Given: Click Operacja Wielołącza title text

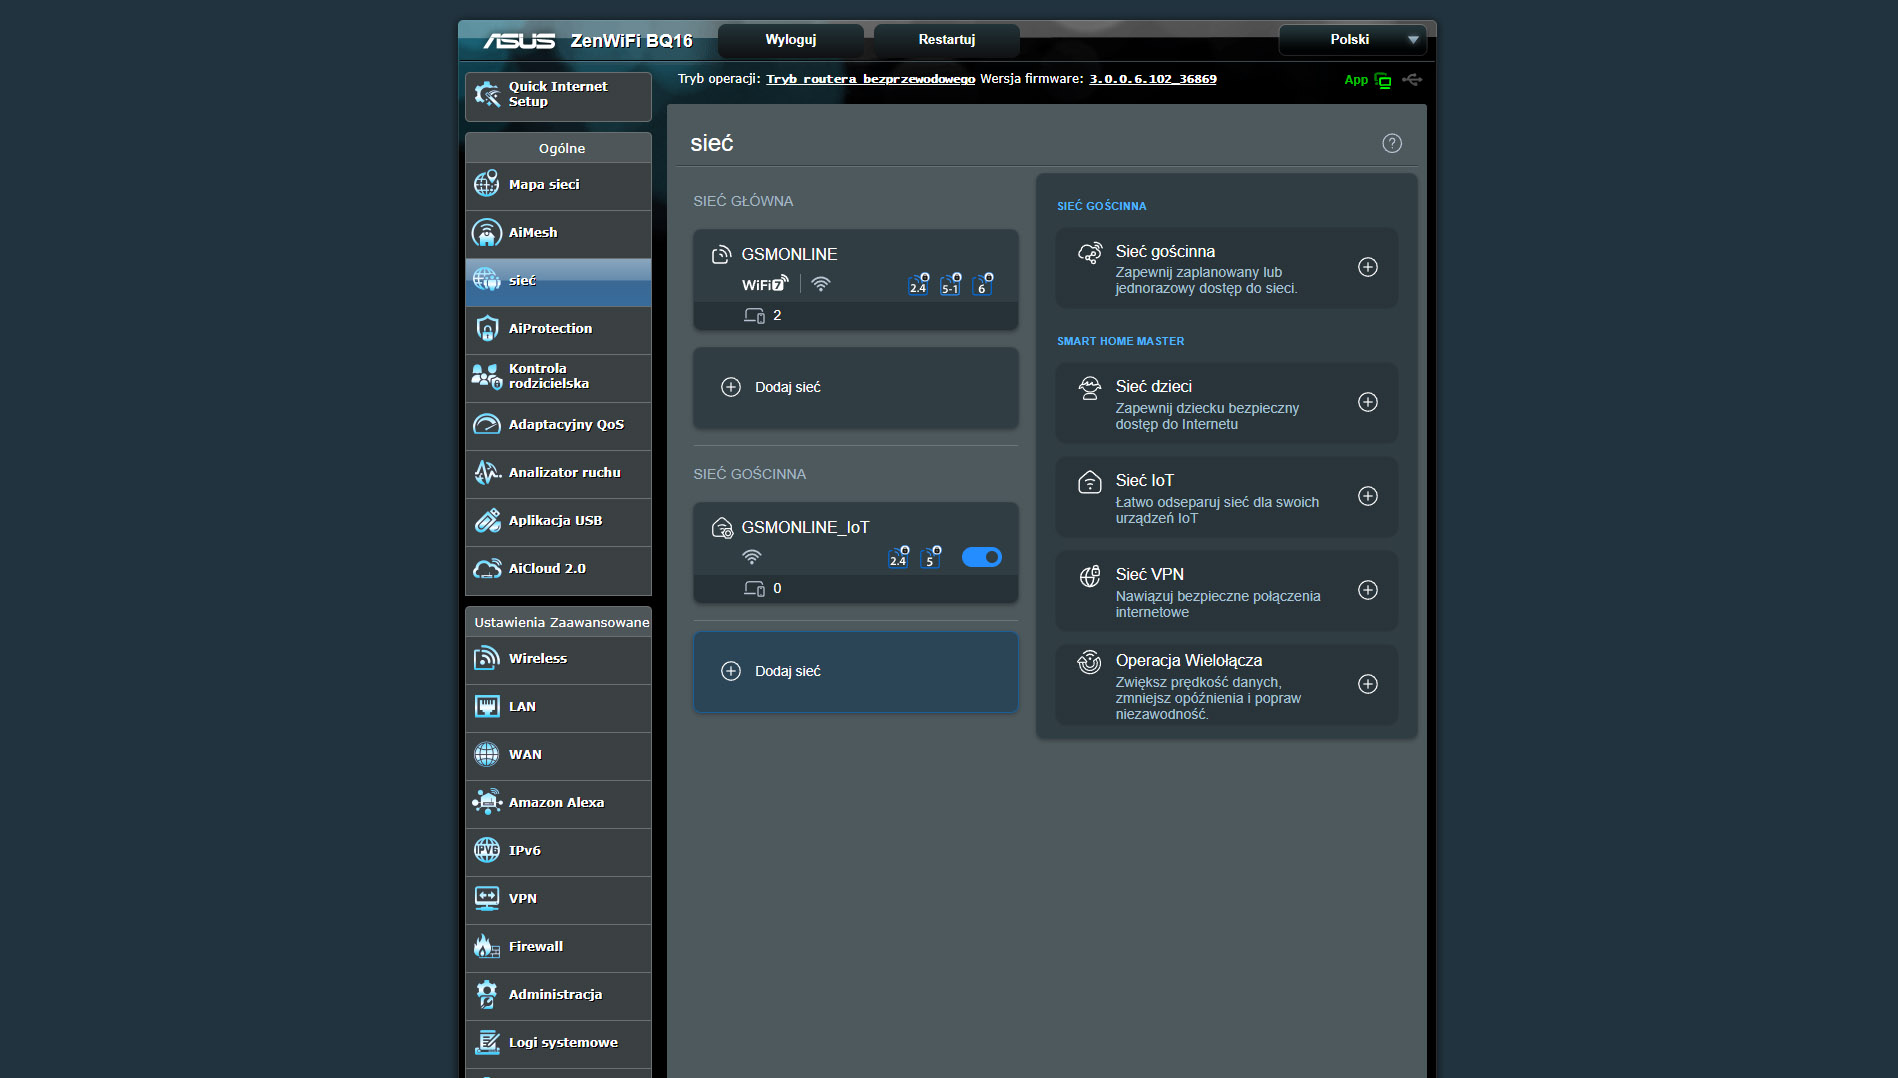Looking at the screenshot, I should [x=1188, y=660].
